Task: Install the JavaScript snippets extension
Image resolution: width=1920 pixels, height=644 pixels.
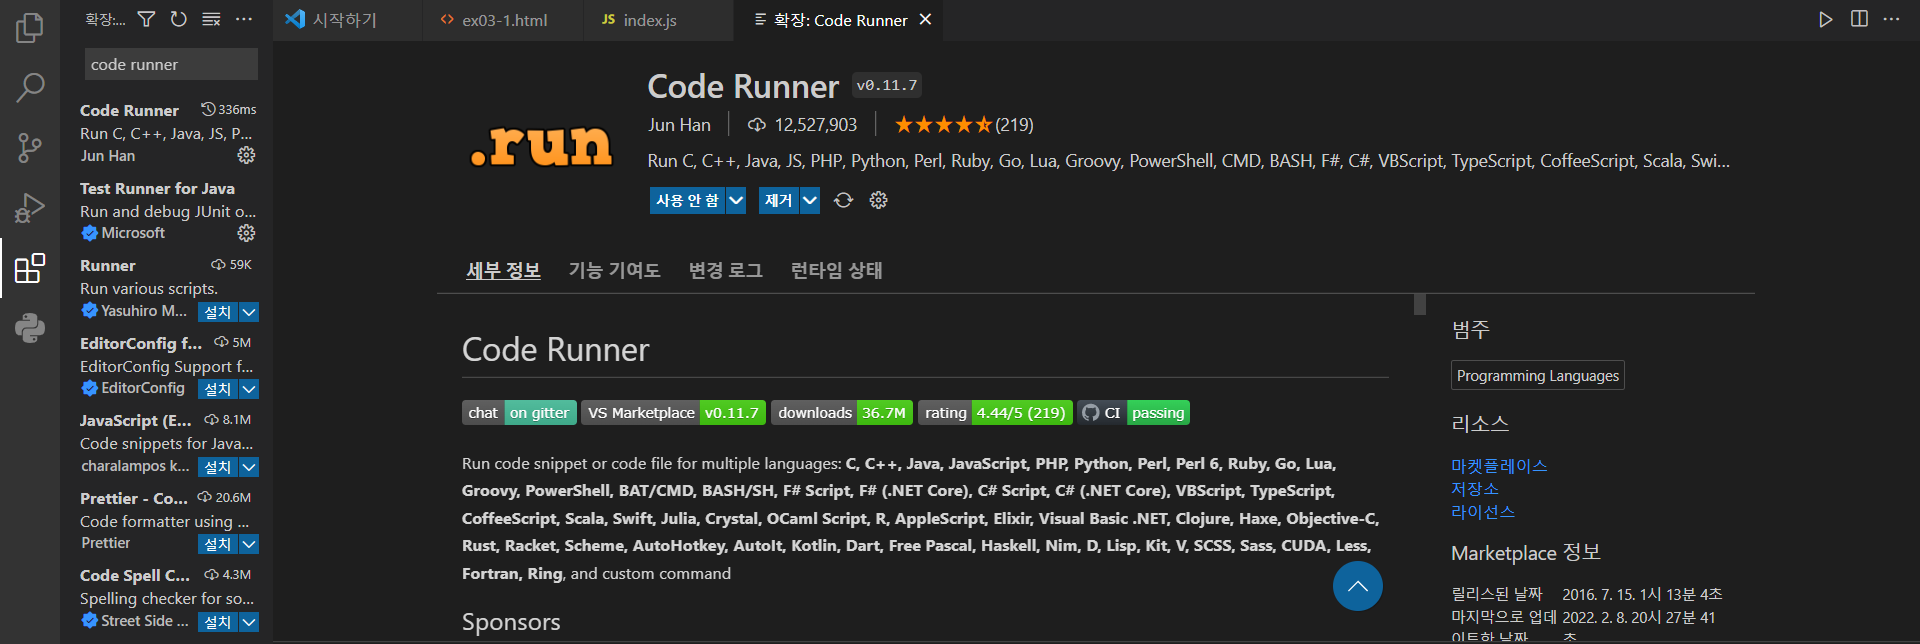Action: click(218, 467)
